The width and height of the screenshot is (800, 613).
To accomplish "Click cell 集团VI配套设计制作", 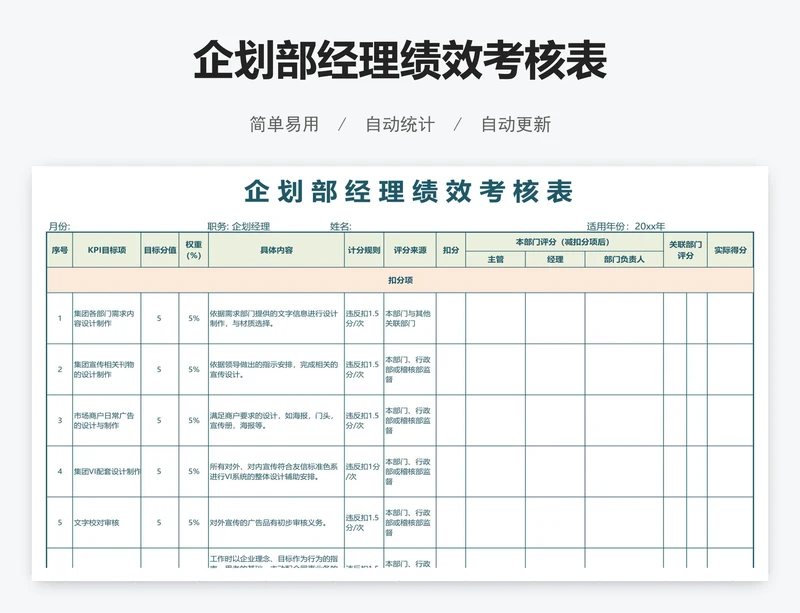I will [107, 472].
